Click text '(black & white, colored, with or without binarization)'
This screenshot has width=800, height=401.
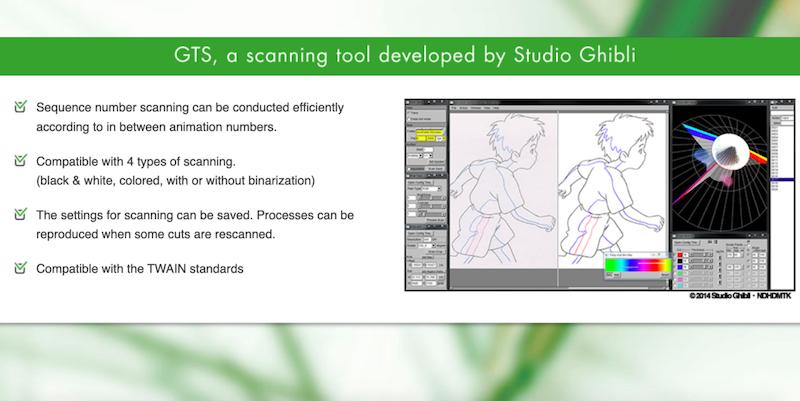click(x=176, y=181)
